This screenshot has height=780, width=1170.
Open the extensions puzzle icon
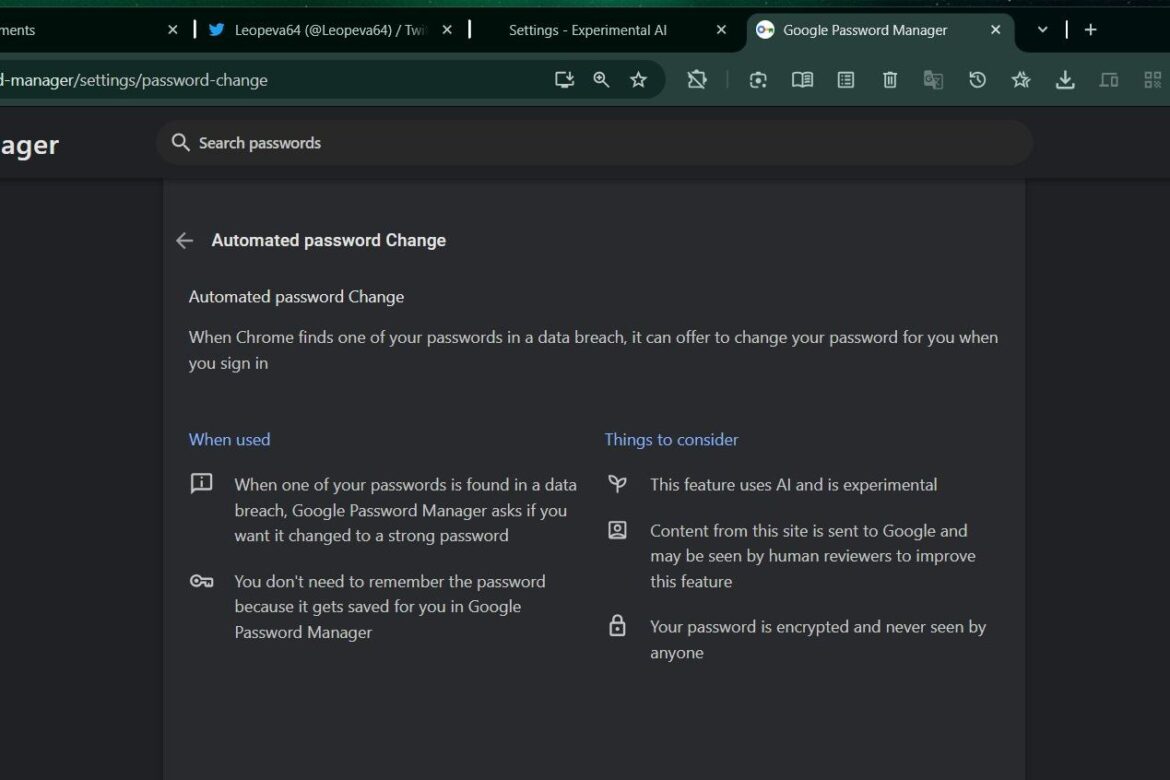click(x=697, y=79)
